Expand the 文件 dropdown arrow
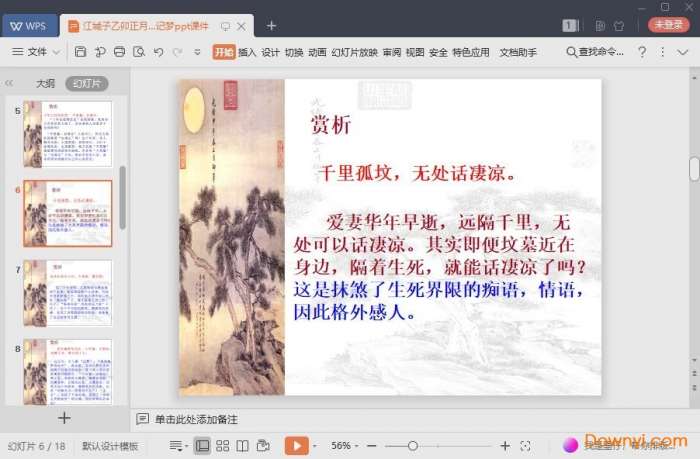The width and height of the screenshot is (700, 459). point(56,52)
